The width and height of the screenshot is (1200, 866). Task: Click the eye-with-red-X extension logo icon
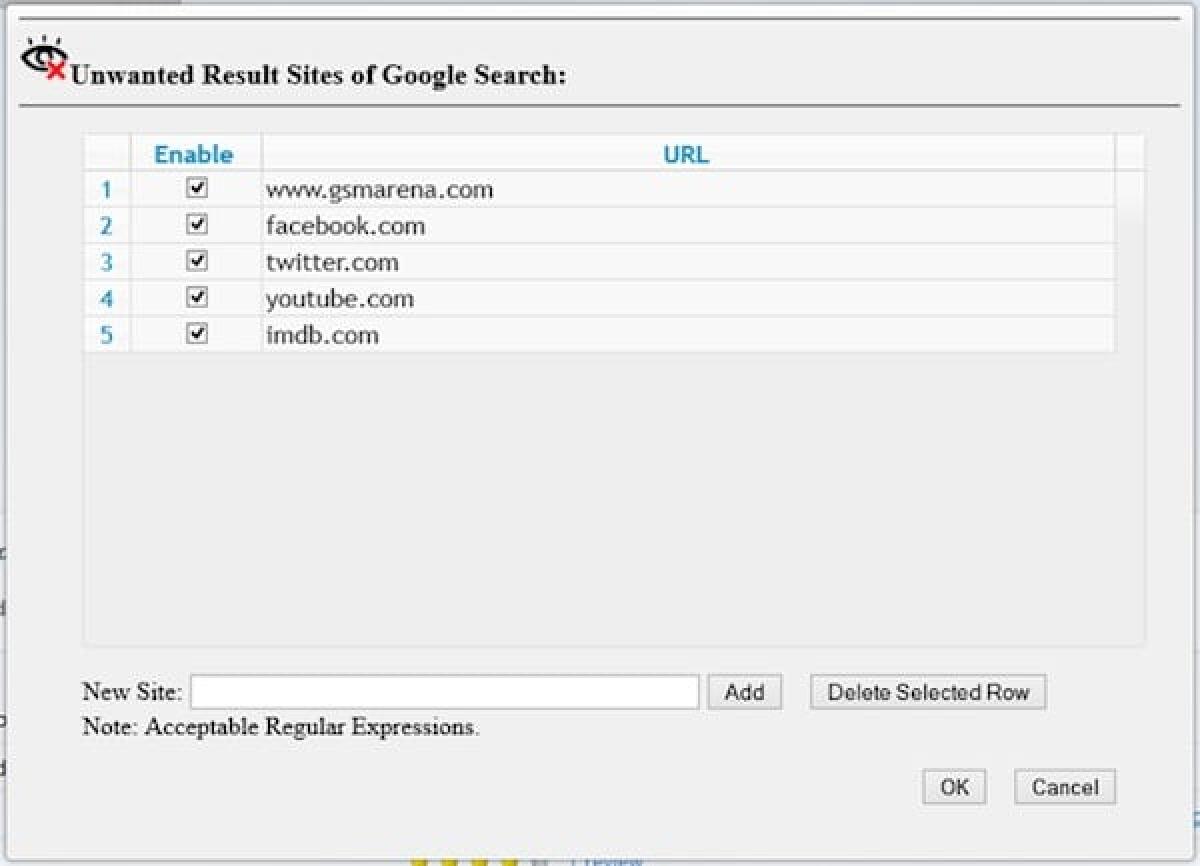point(42,56)
